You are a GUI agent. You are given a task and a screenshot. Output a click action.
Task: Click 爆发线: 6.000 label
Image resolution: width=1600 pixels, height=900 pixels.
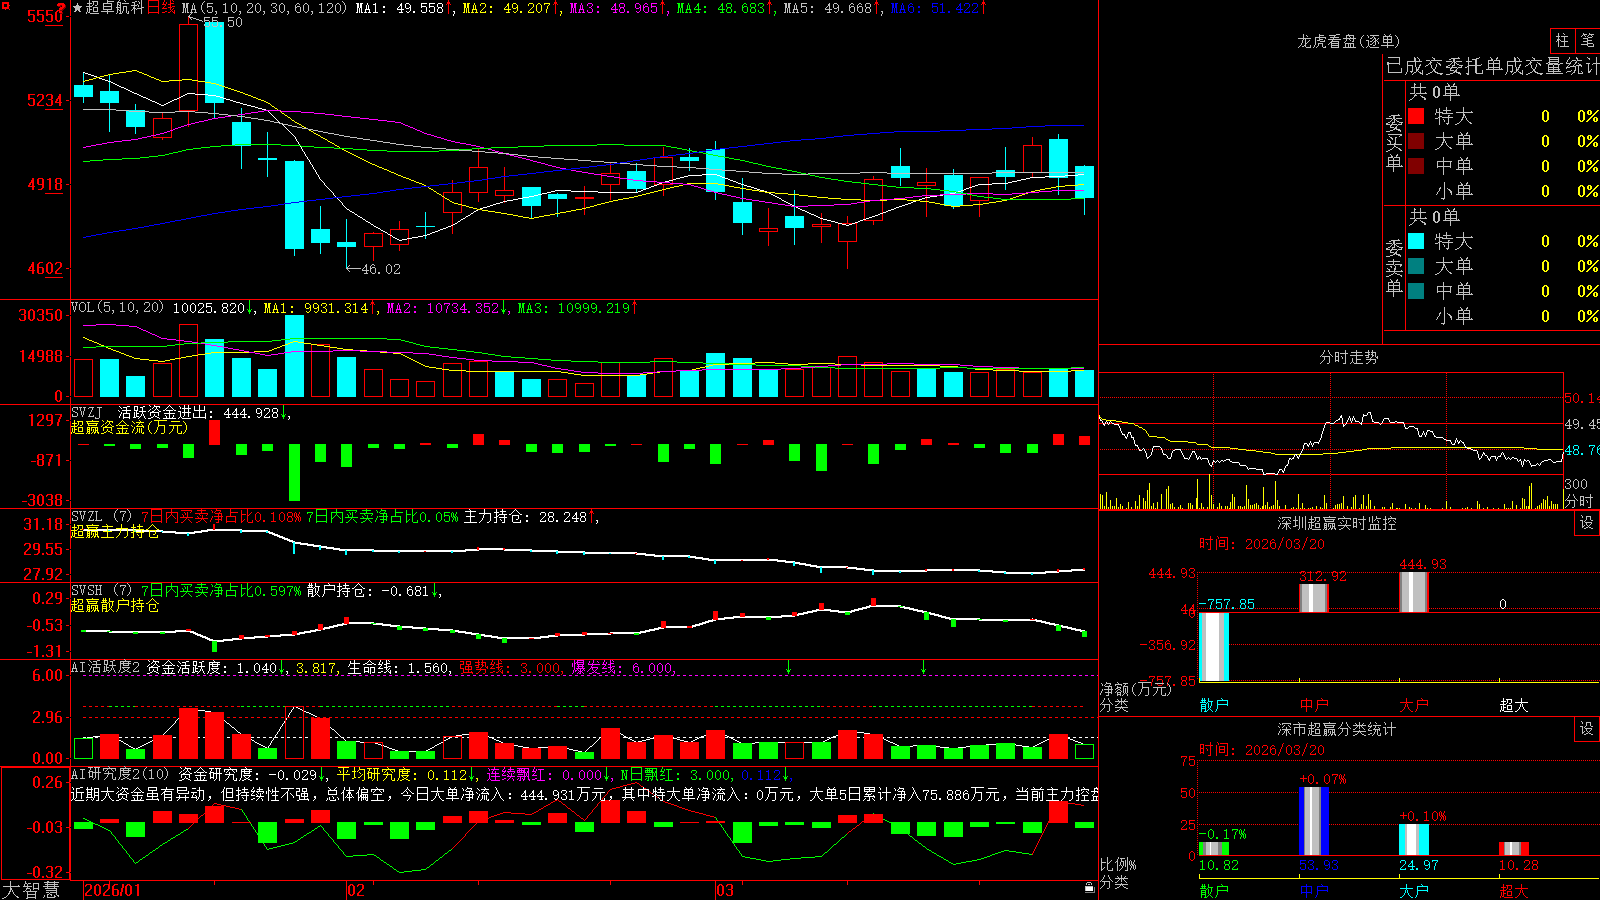pos(622,668)
